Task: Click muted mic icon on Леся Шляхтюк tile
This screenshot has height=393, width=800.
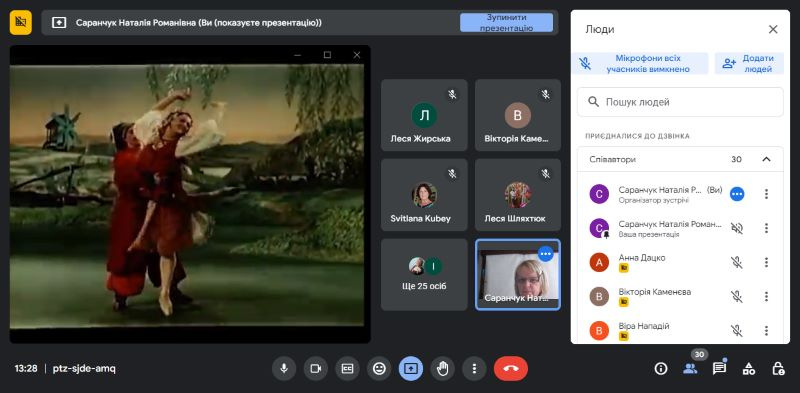Action: point(545,174)
